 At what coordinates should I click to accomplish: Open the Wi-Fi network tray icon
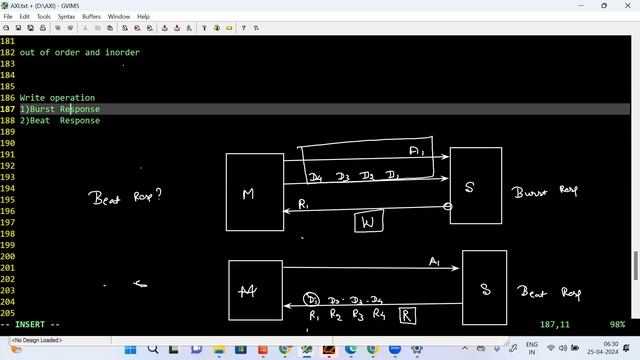pos(551,348)
